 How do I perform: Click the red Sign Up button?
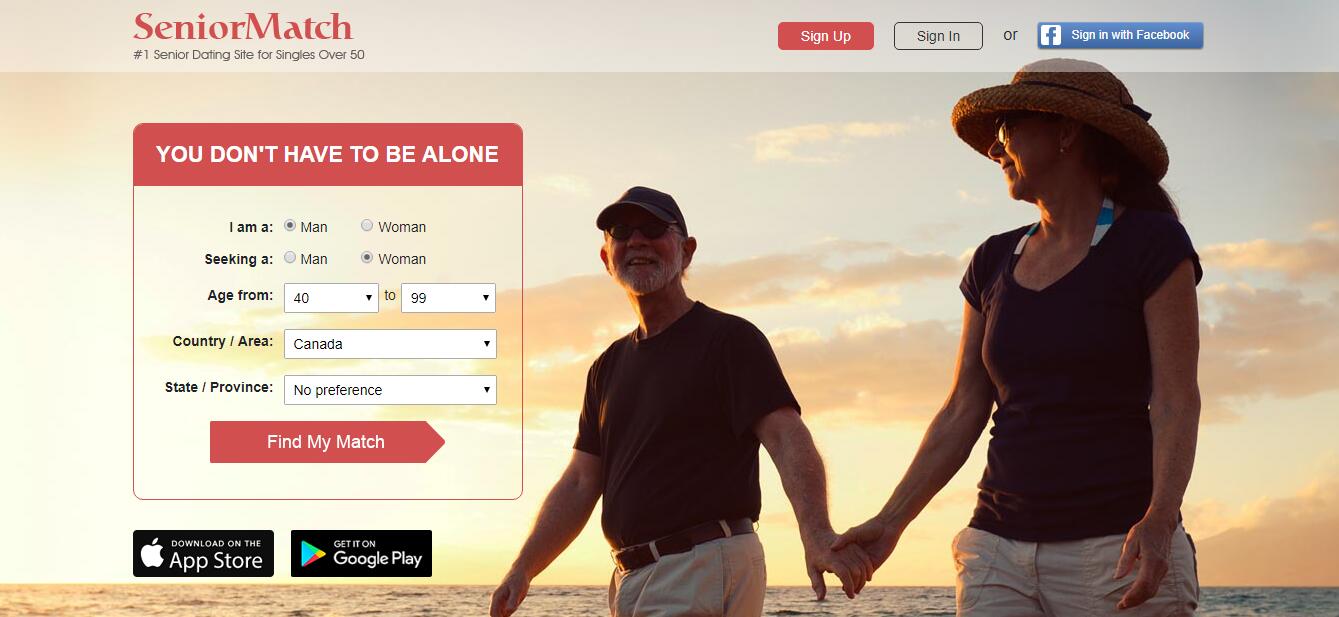pos(826,36)
